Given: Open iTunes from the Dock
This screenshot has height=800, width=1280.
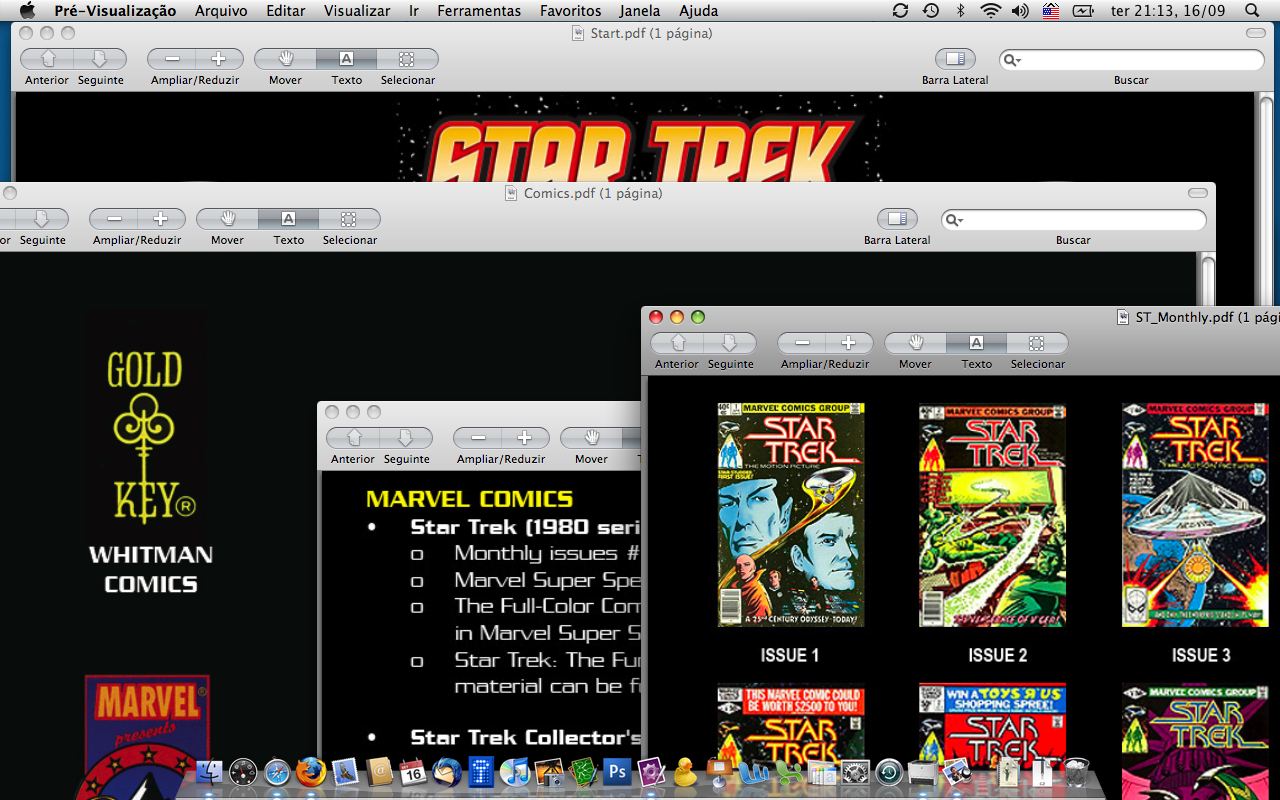Looking at the screenshot, I should point(514,771).
